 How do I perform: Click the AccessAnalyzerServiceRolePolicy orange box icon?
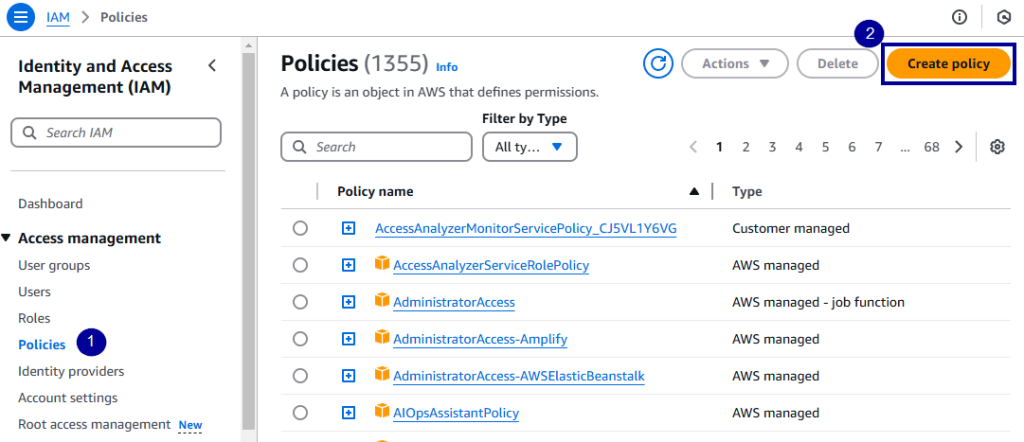(381, 264)
